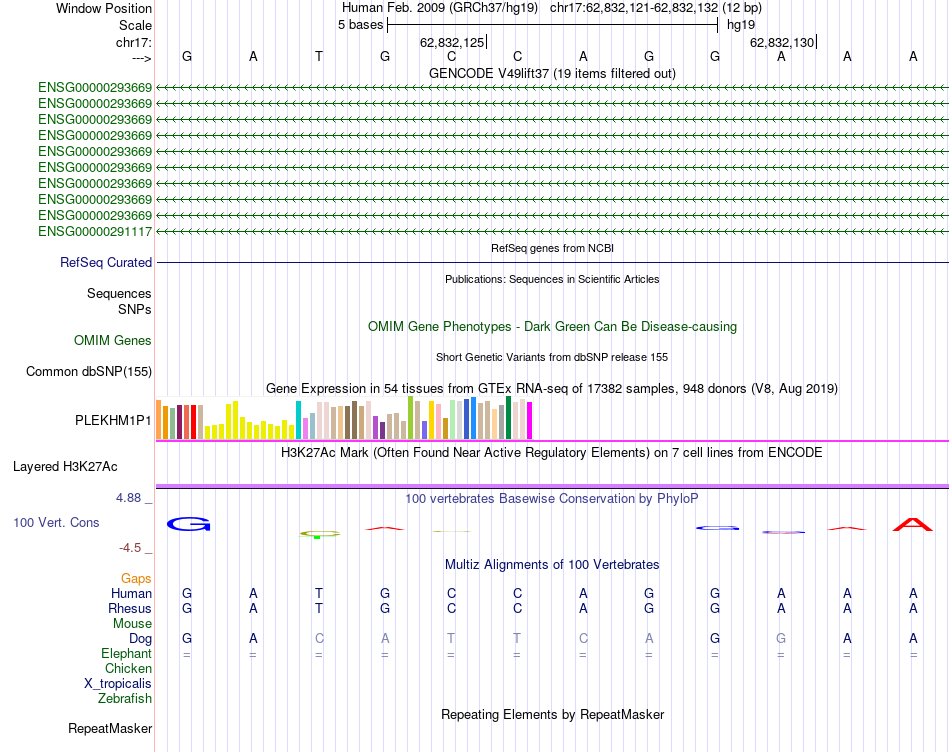Click the RefSeq Curated blue intron line
This screenshot has height=752, width=950.
(x=552, y=262)
